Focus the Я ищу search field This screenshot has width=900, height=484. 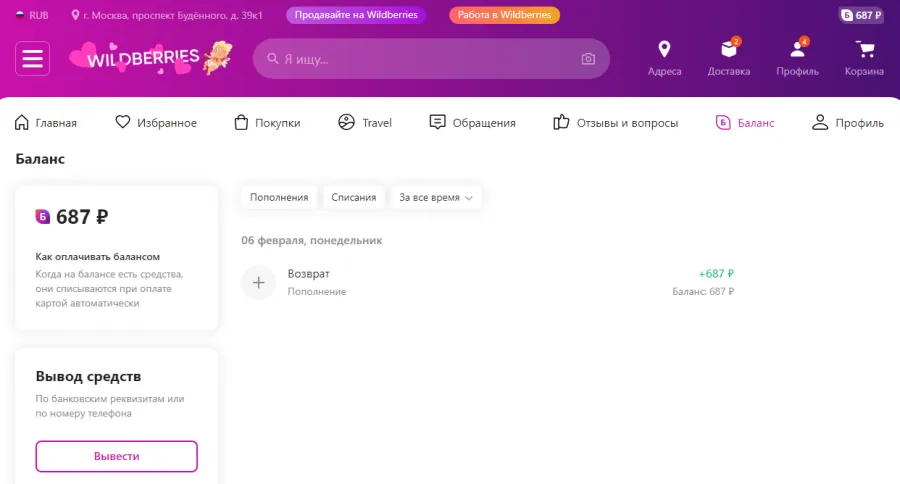click(431, 59)
